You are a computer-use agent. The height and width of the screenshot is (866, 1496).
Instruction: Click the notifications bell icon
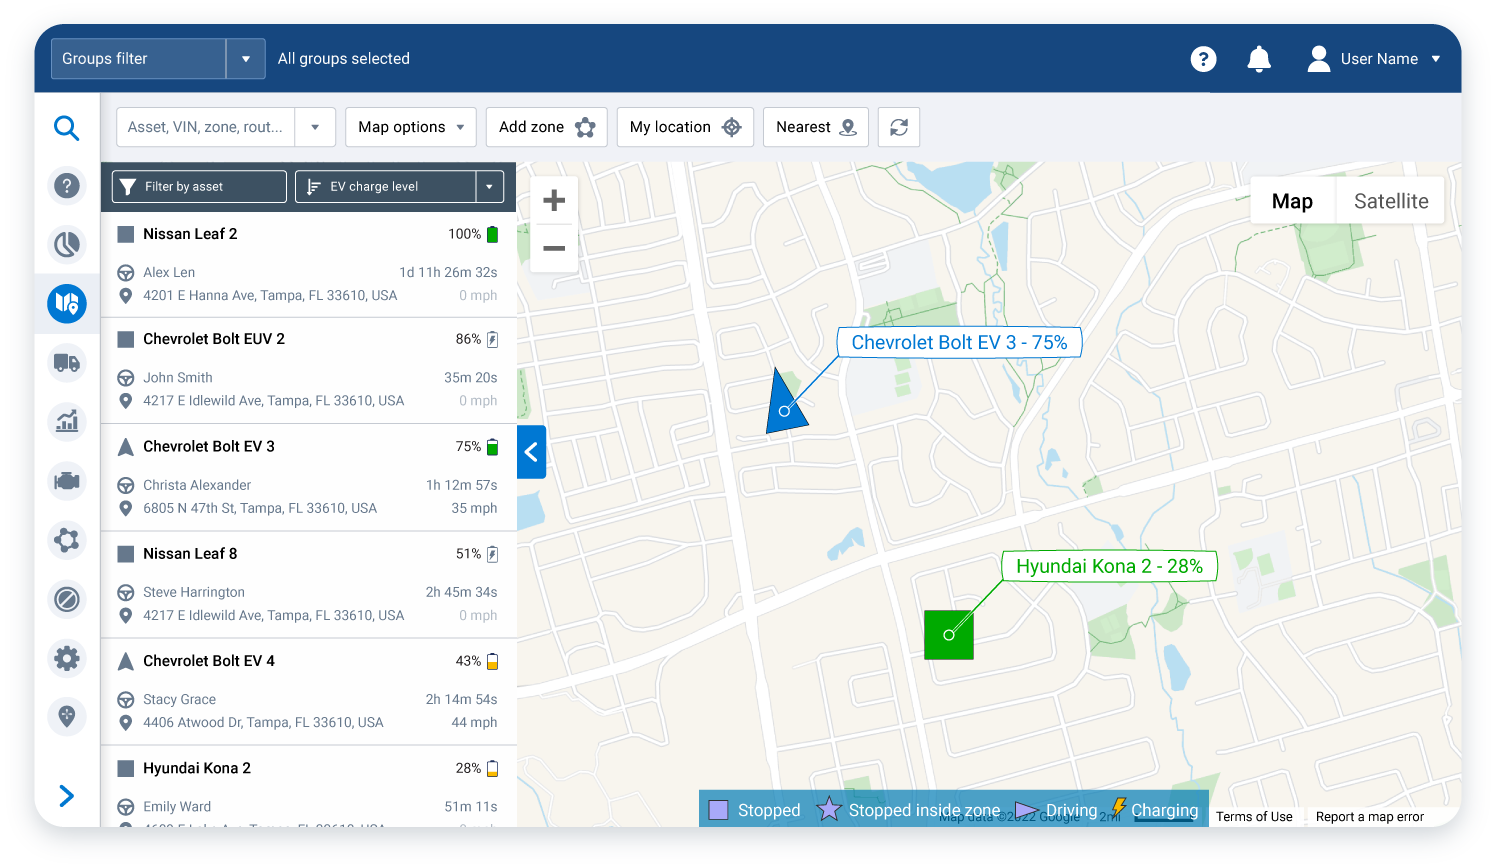tap(1259, 59)
